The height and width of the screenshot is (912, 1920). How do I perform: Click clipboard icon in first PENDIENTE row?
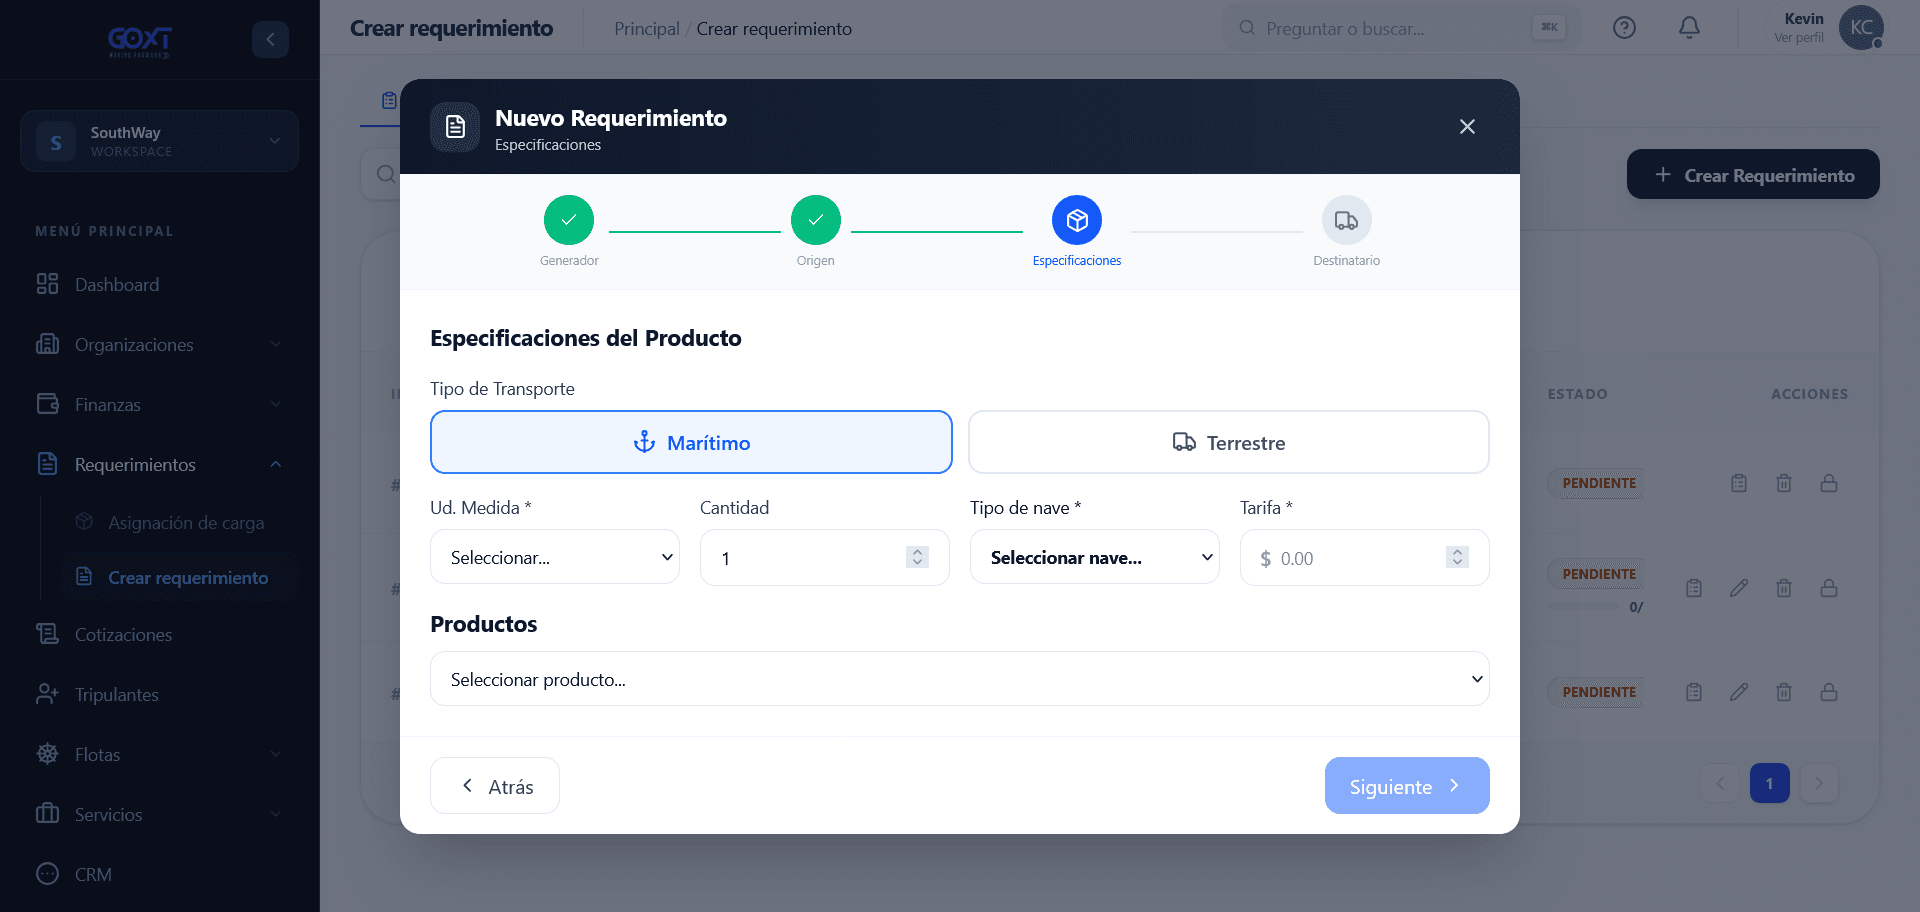coord(1739,483)
